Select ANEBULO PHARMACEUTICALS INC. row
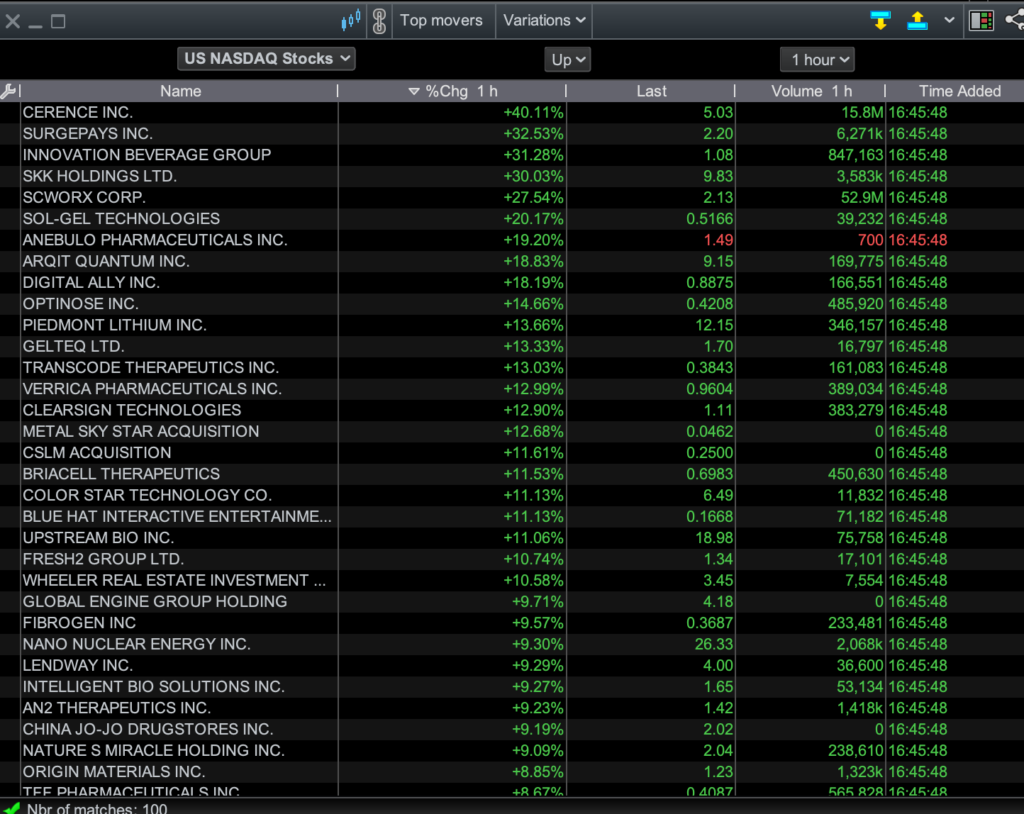Viewport: 1024px width, 814px height. (512, 240)
